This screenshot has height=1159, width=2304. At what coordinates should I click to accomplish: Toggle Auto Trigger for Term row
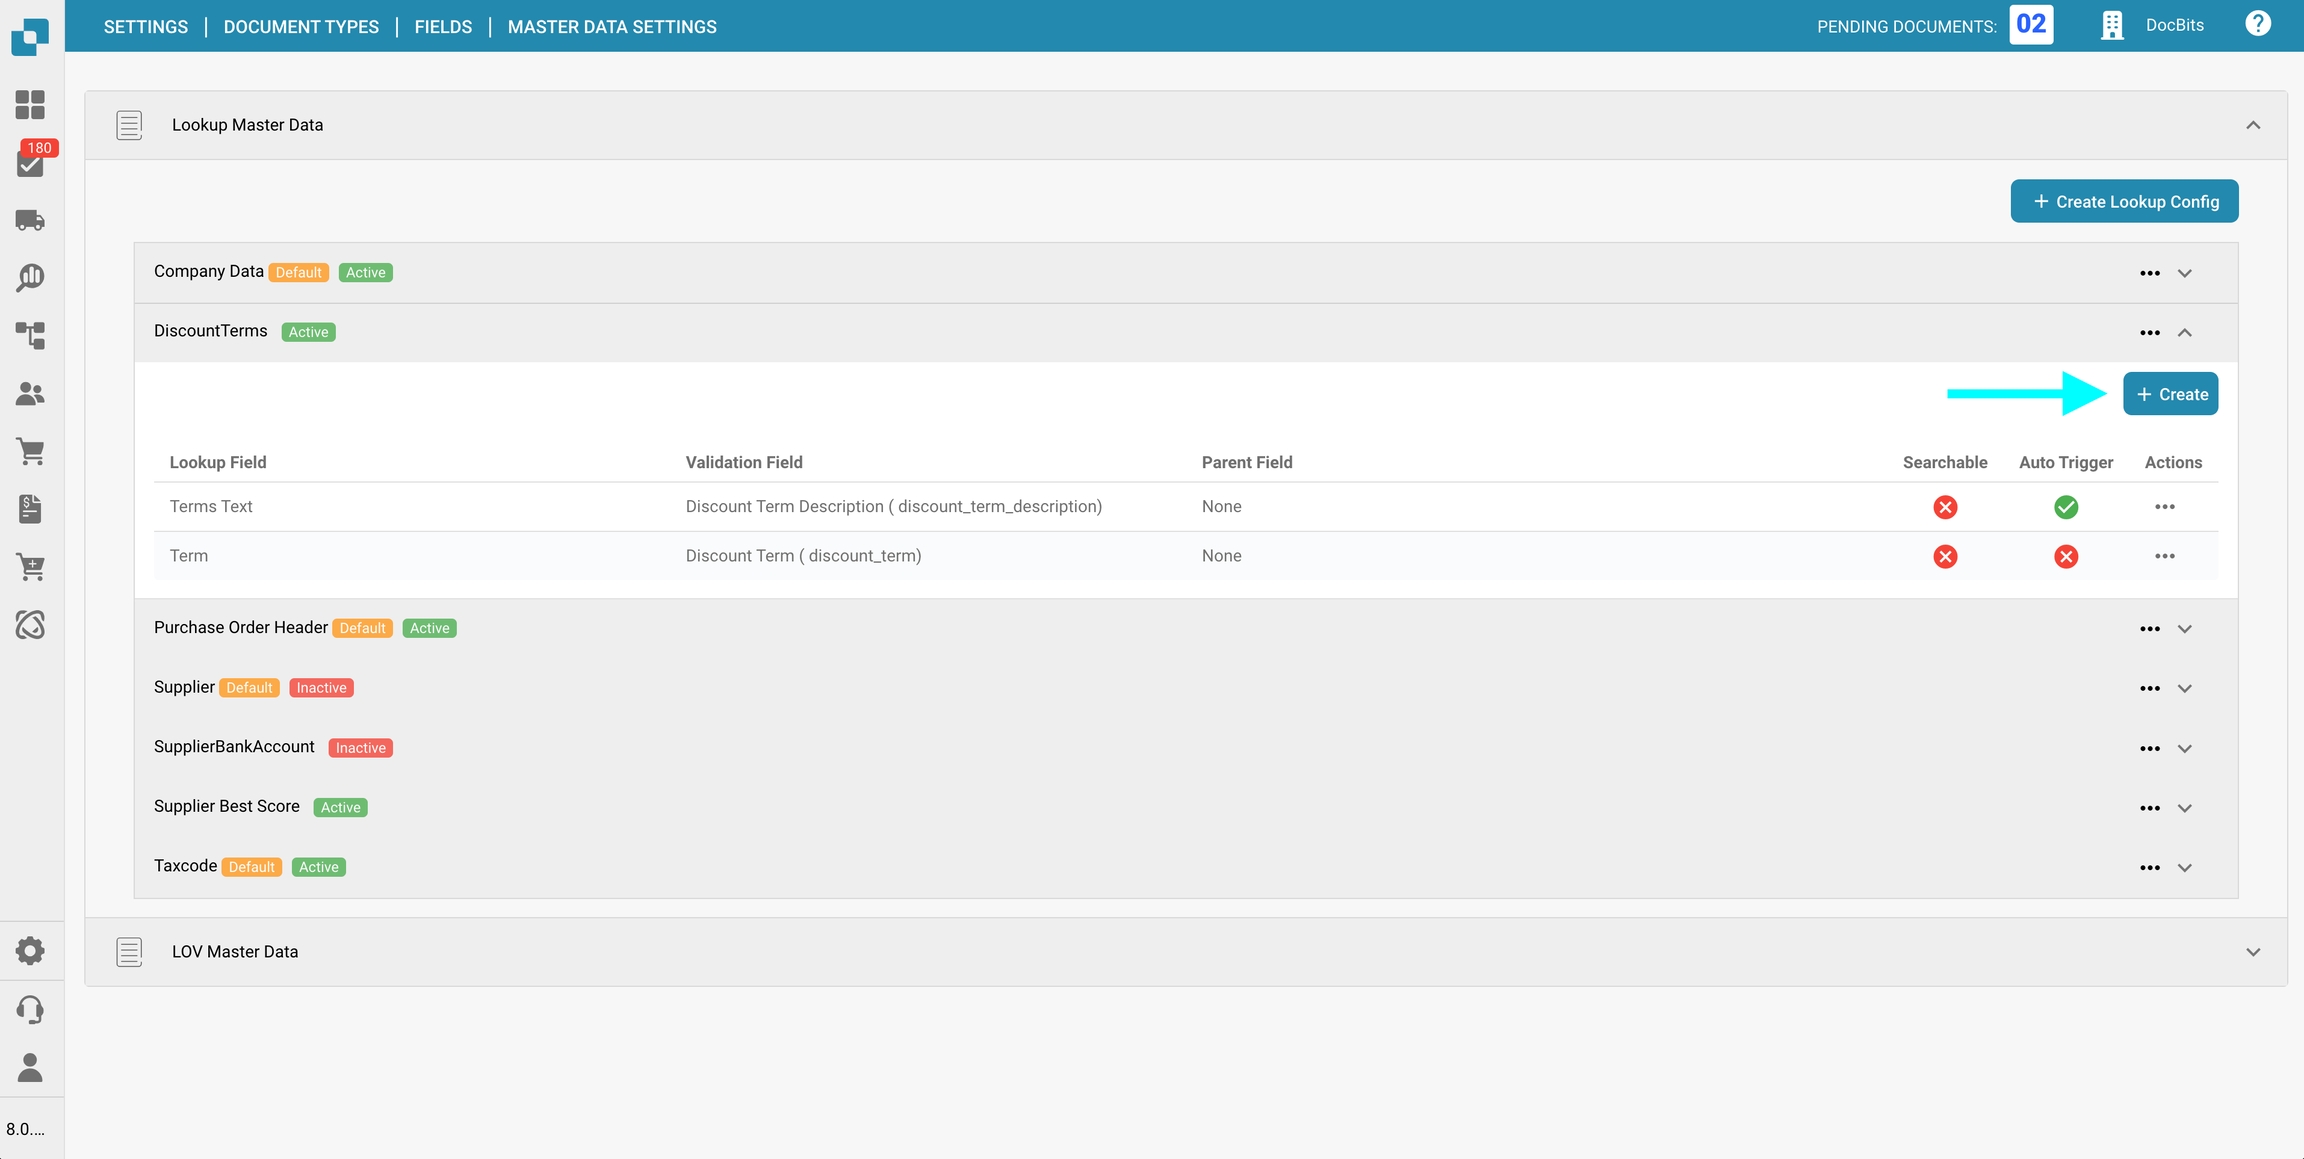(2066, 556)
